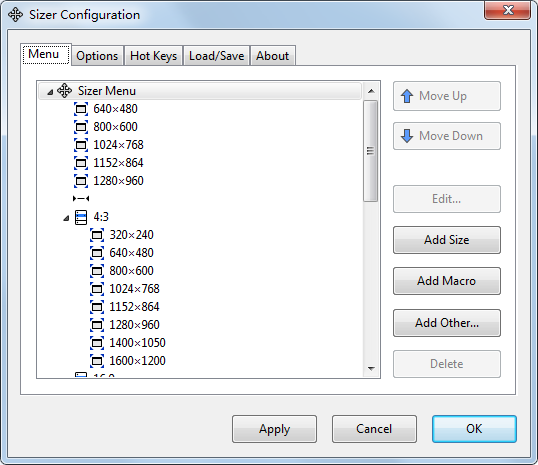Click the icon beside 1152×864 under 4:3
The height and width of the screenshot is (465, 538).
[97, 307]
